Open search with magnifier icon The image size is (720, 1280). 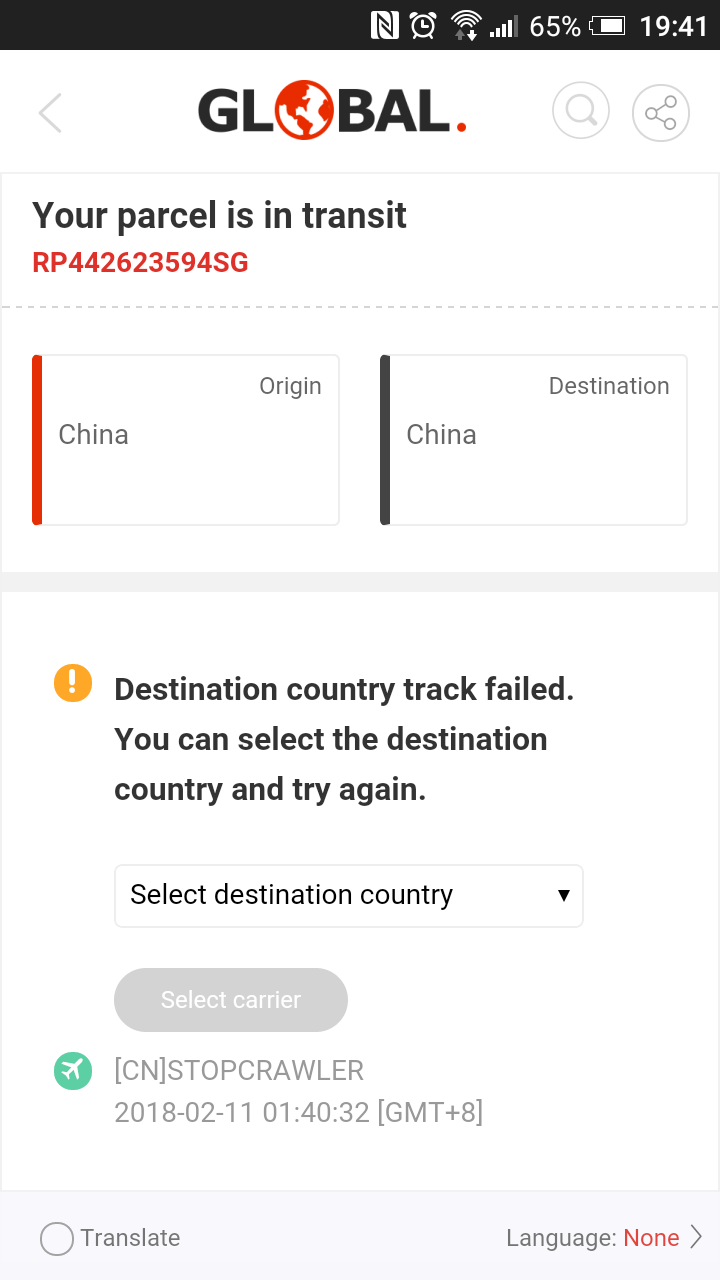[x=581, y=112]
